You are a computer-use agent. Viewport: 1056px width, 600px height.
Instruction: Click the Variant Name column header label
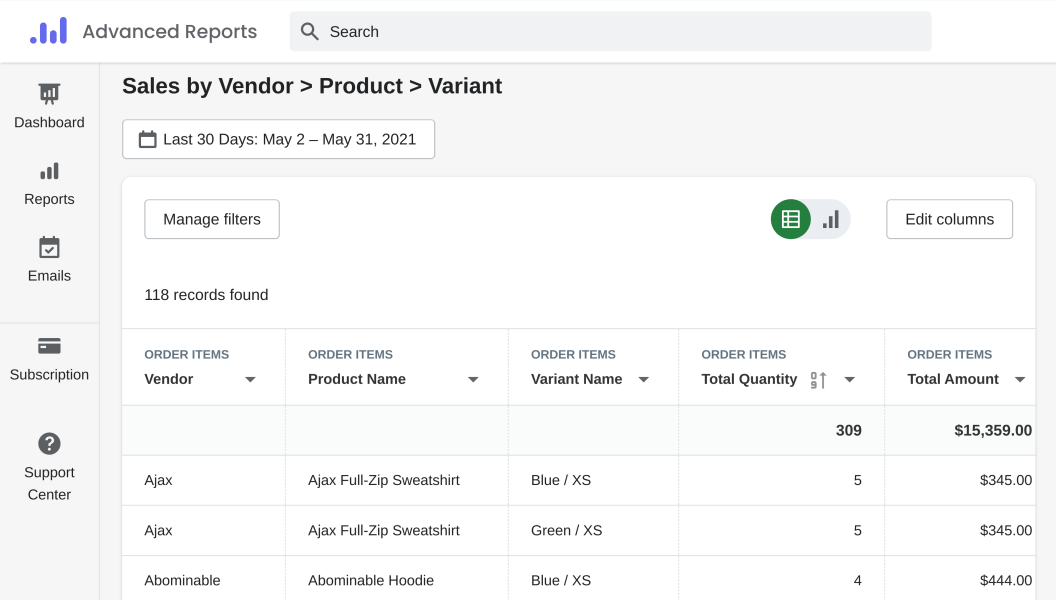tap(576, 379)
